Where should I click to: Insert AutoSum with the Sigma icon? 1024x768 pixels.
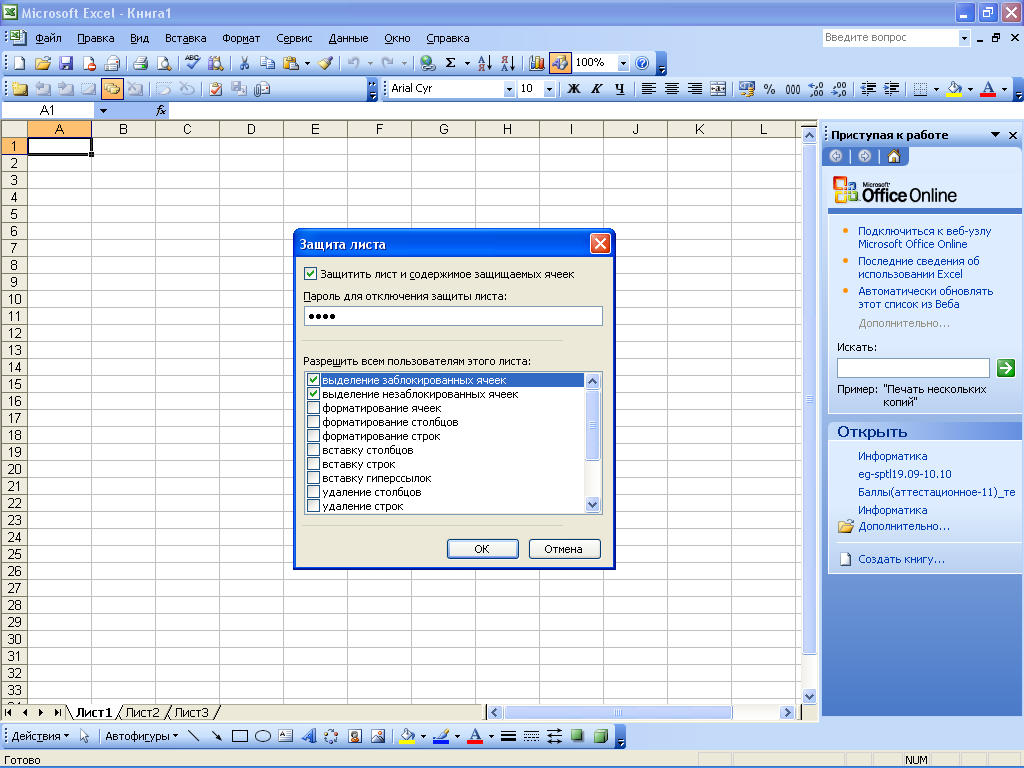(450, 63)
